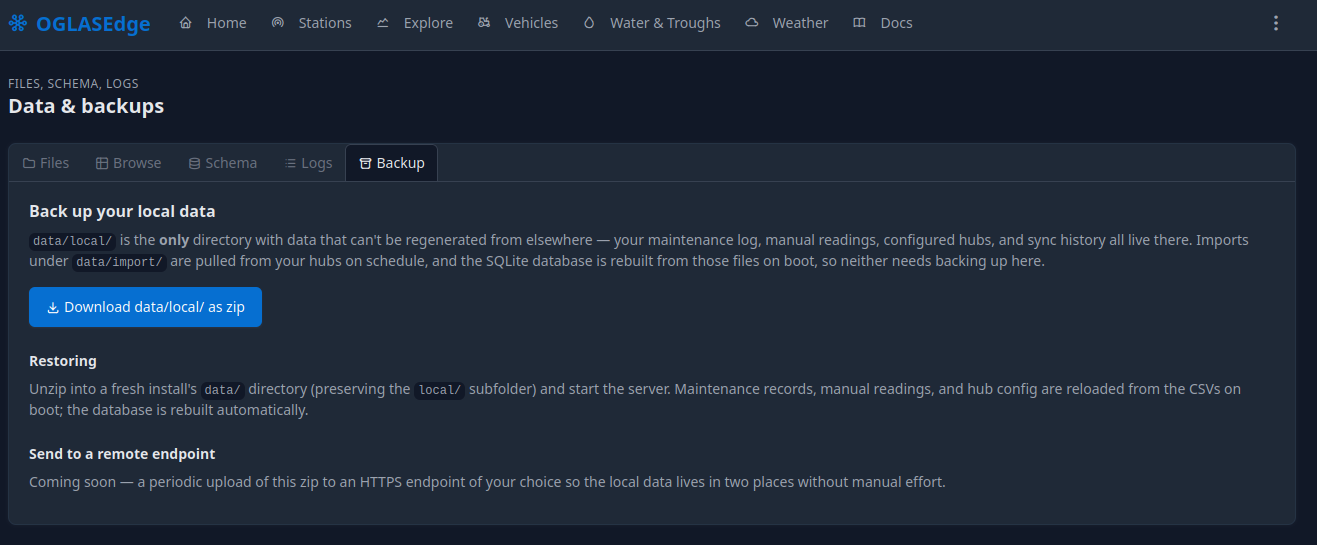The image size is (1317, 545).
Task: Click the Docs book icon
Action: (x=860, y=22)
